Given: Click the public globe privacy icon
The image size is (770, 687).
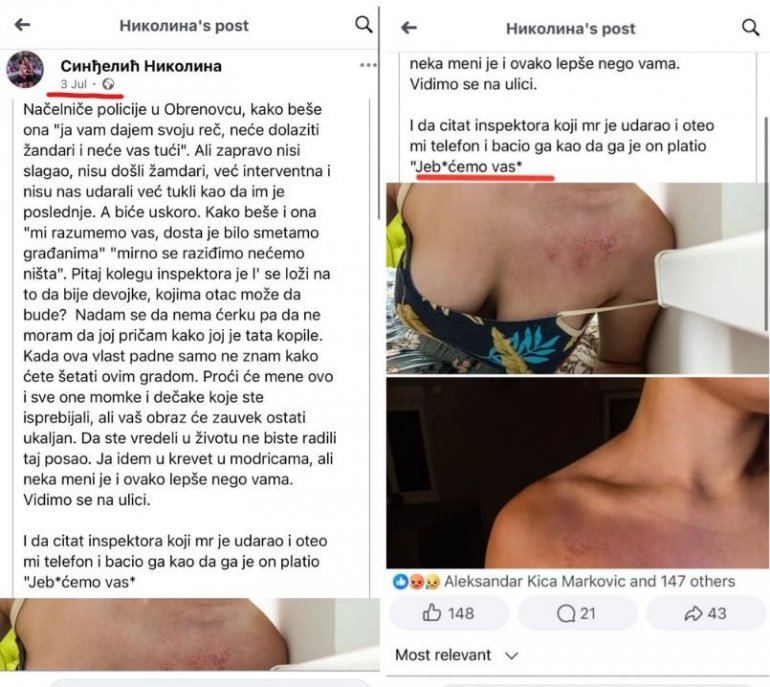Looking at the screenshot, I should [x=108, y=84].
